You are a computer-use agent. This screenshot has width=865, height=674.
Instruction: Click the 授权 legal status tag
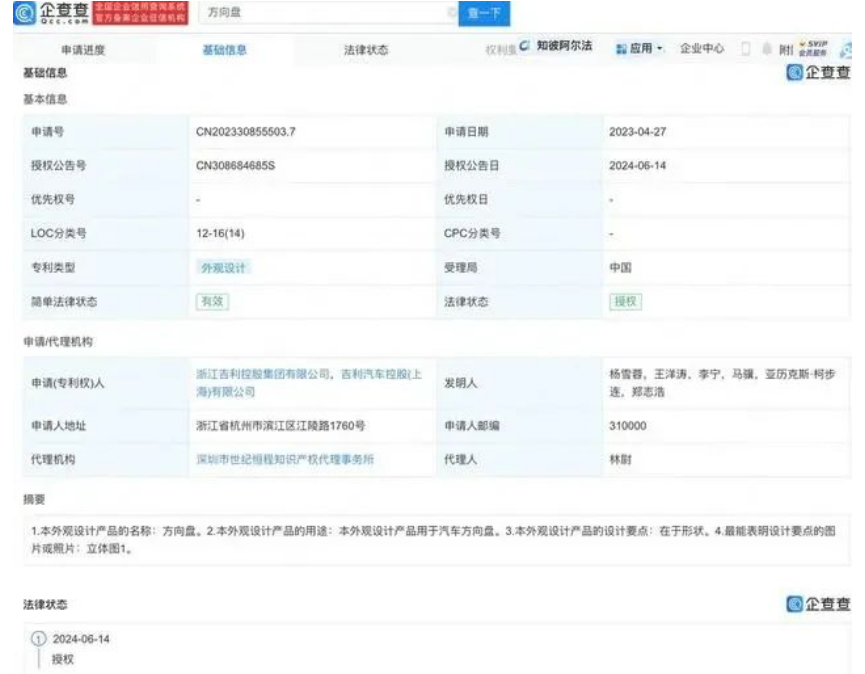pyautogui.click(x=626, y=302)
